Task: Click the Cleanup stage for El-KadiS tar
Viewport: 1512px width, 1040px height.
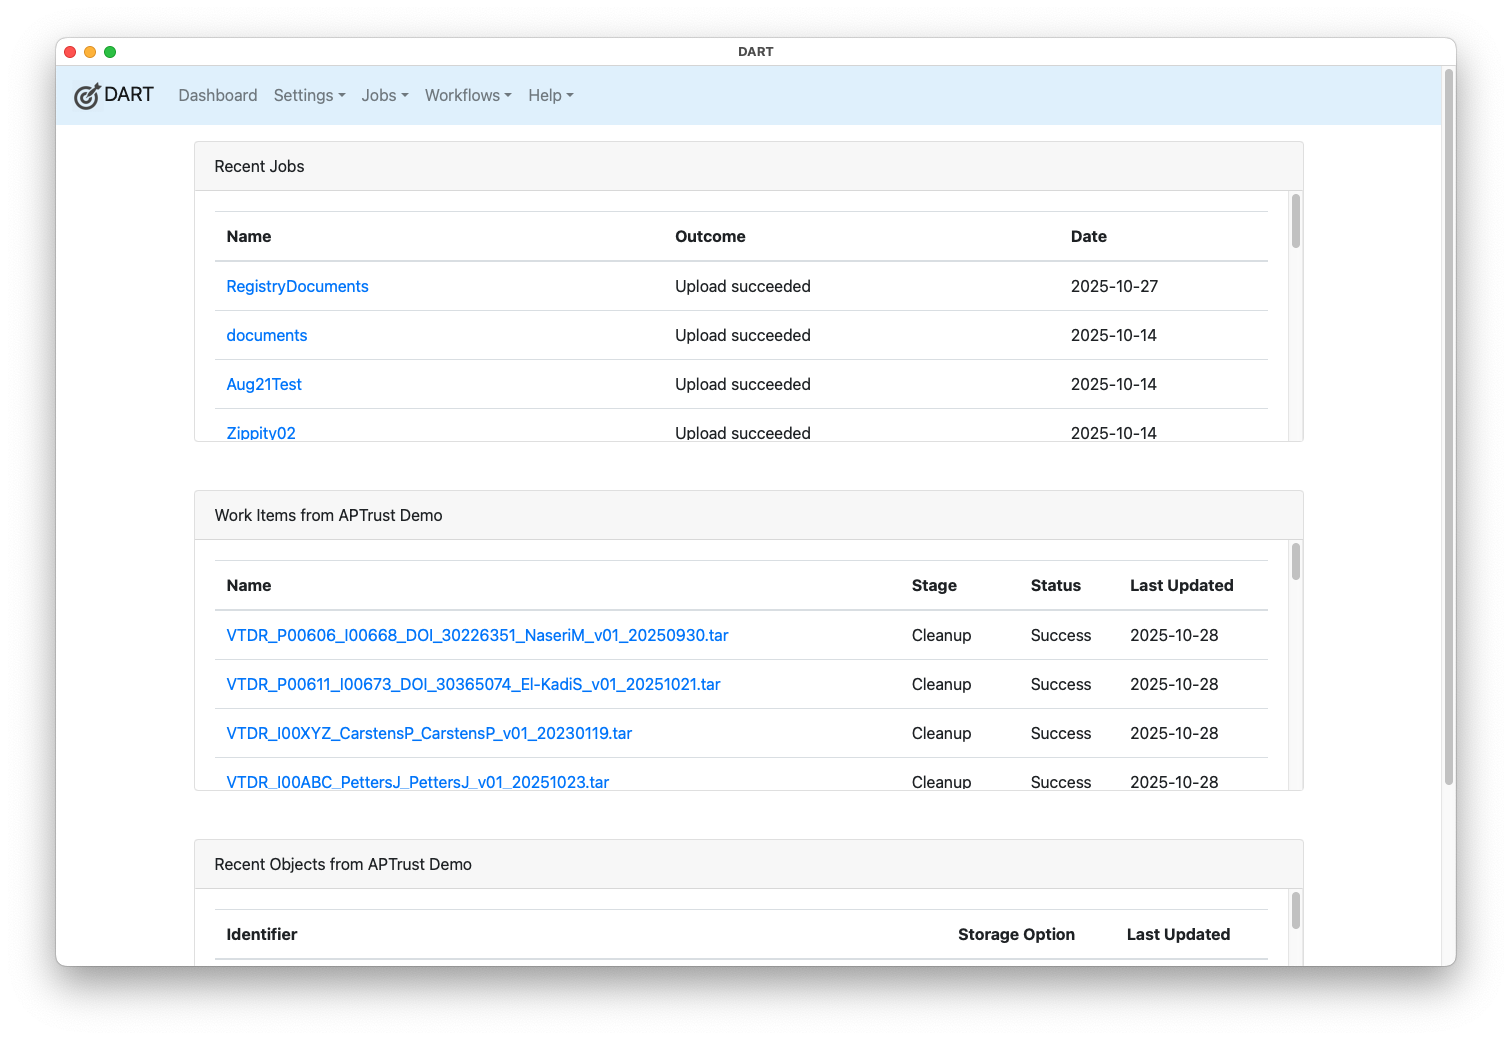Action: click(941, 684)
